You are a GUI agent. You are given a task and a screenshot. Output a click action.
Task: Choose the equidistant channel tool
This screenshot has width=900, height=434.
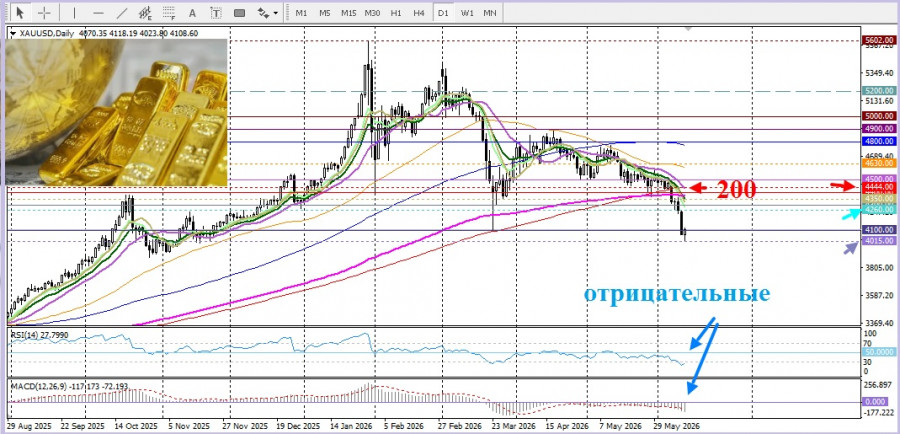[145, 12]
